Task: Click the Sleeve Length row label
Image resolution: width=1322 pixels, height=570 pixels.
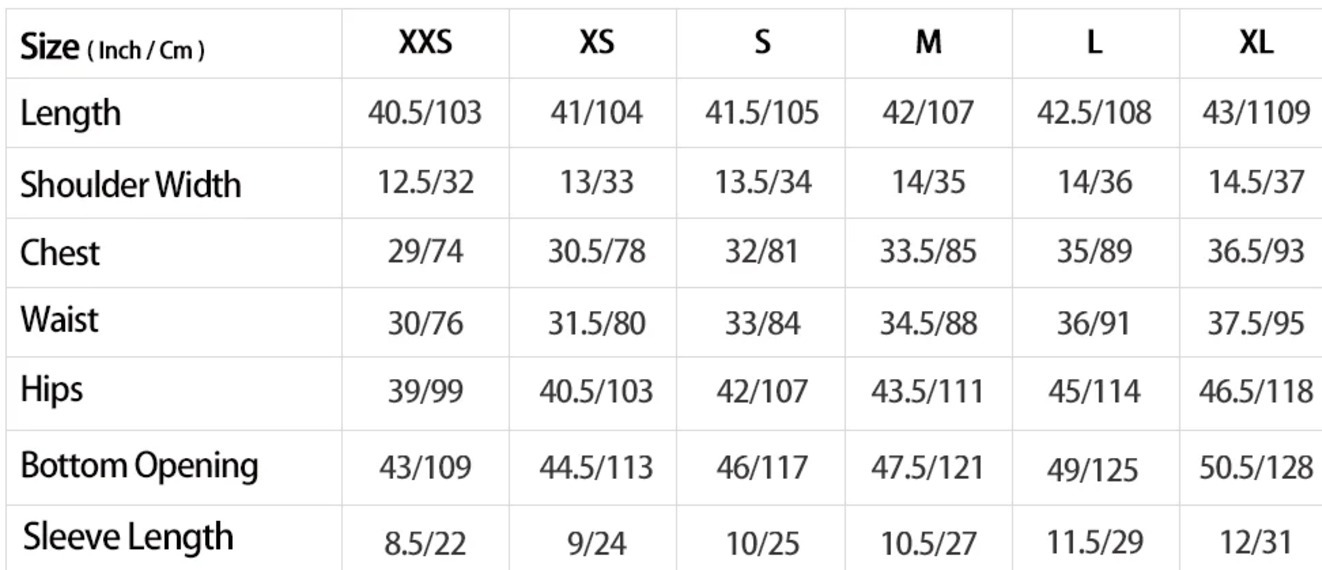Action: [128, 537]
